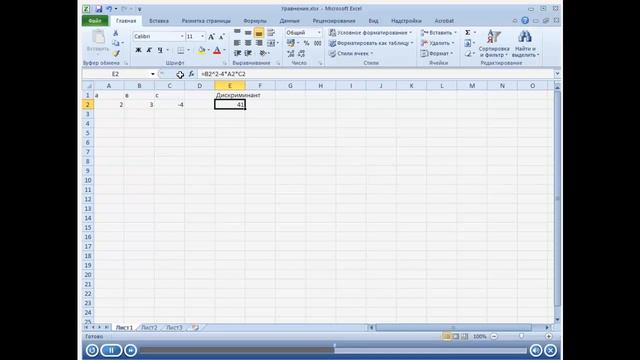
Task: Open the Общий number format dropdown
Action: [x=319, y=33]
